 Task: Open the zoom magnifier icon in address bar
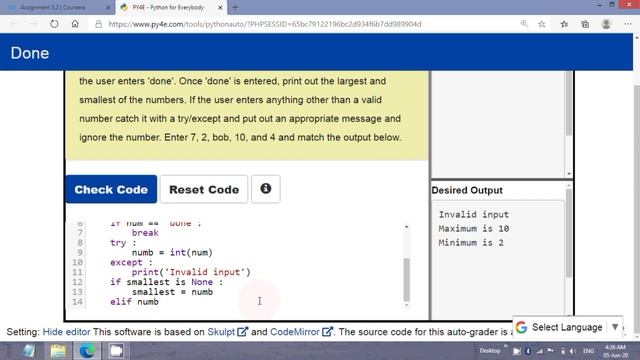[x=524, y=24]
